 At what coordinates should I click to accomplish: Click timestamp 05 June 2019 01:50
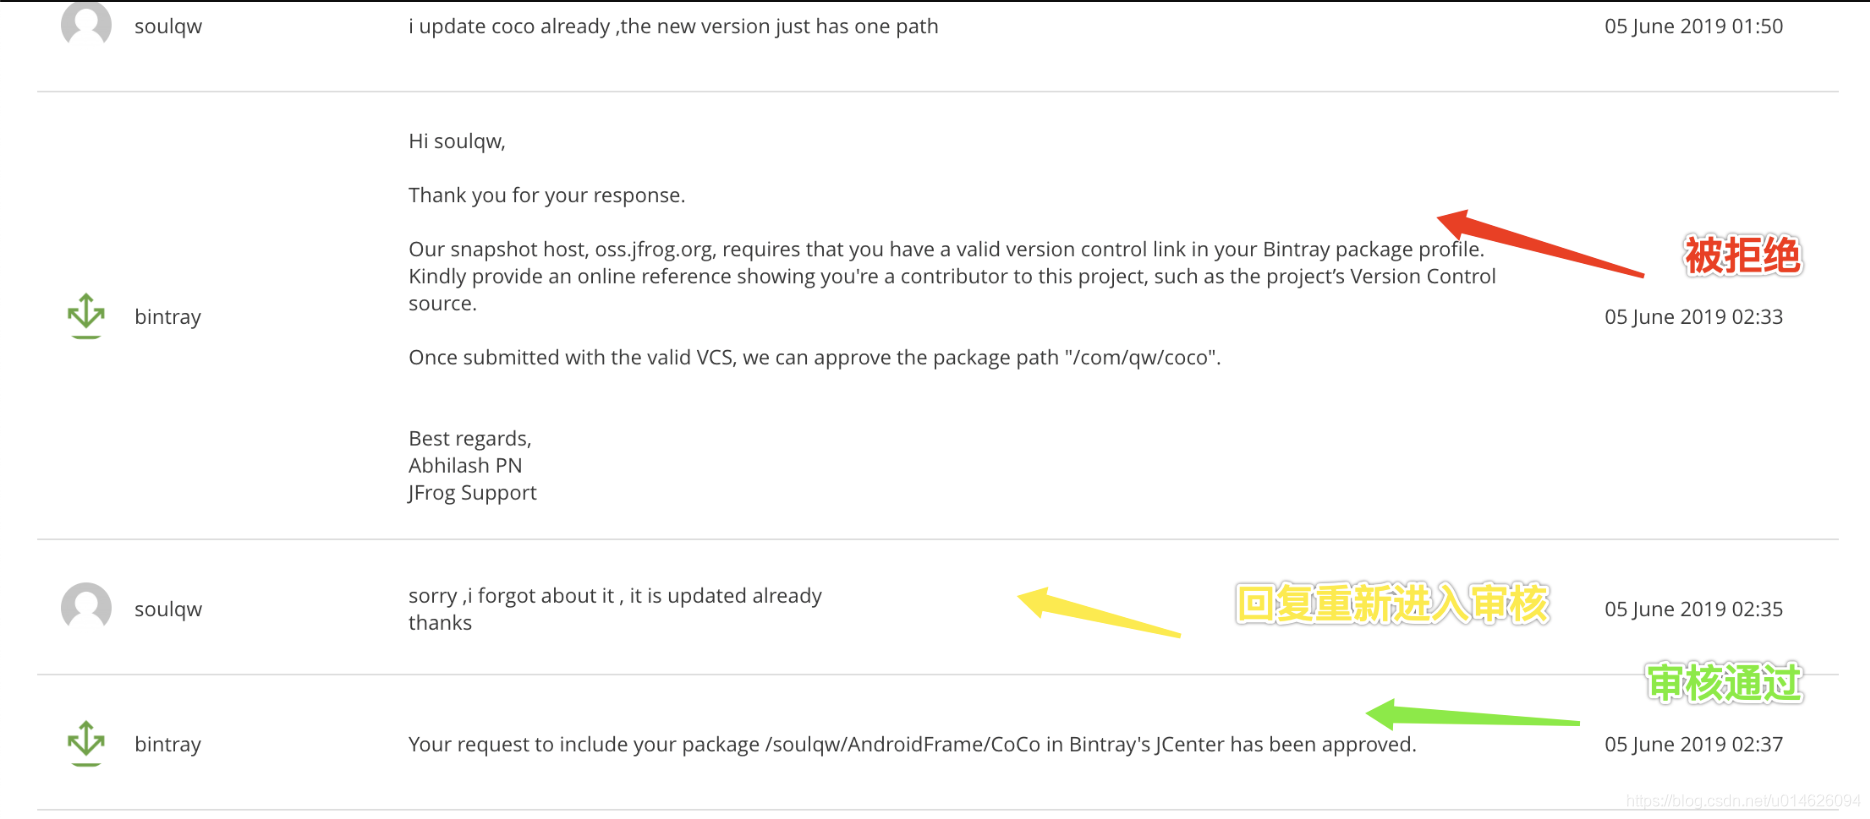coord(1694,27)
